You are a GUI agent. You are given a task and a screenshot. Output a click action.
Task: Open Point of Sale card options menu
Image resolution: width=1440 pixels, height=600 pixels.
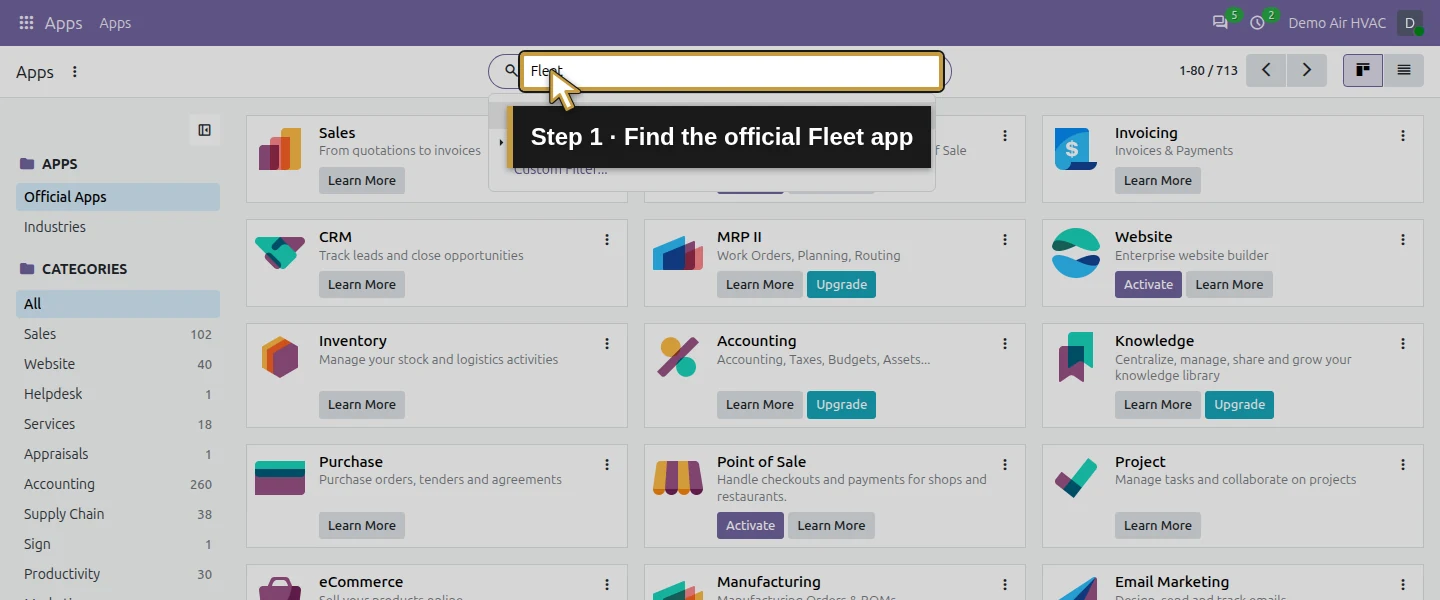[1005, 465]
